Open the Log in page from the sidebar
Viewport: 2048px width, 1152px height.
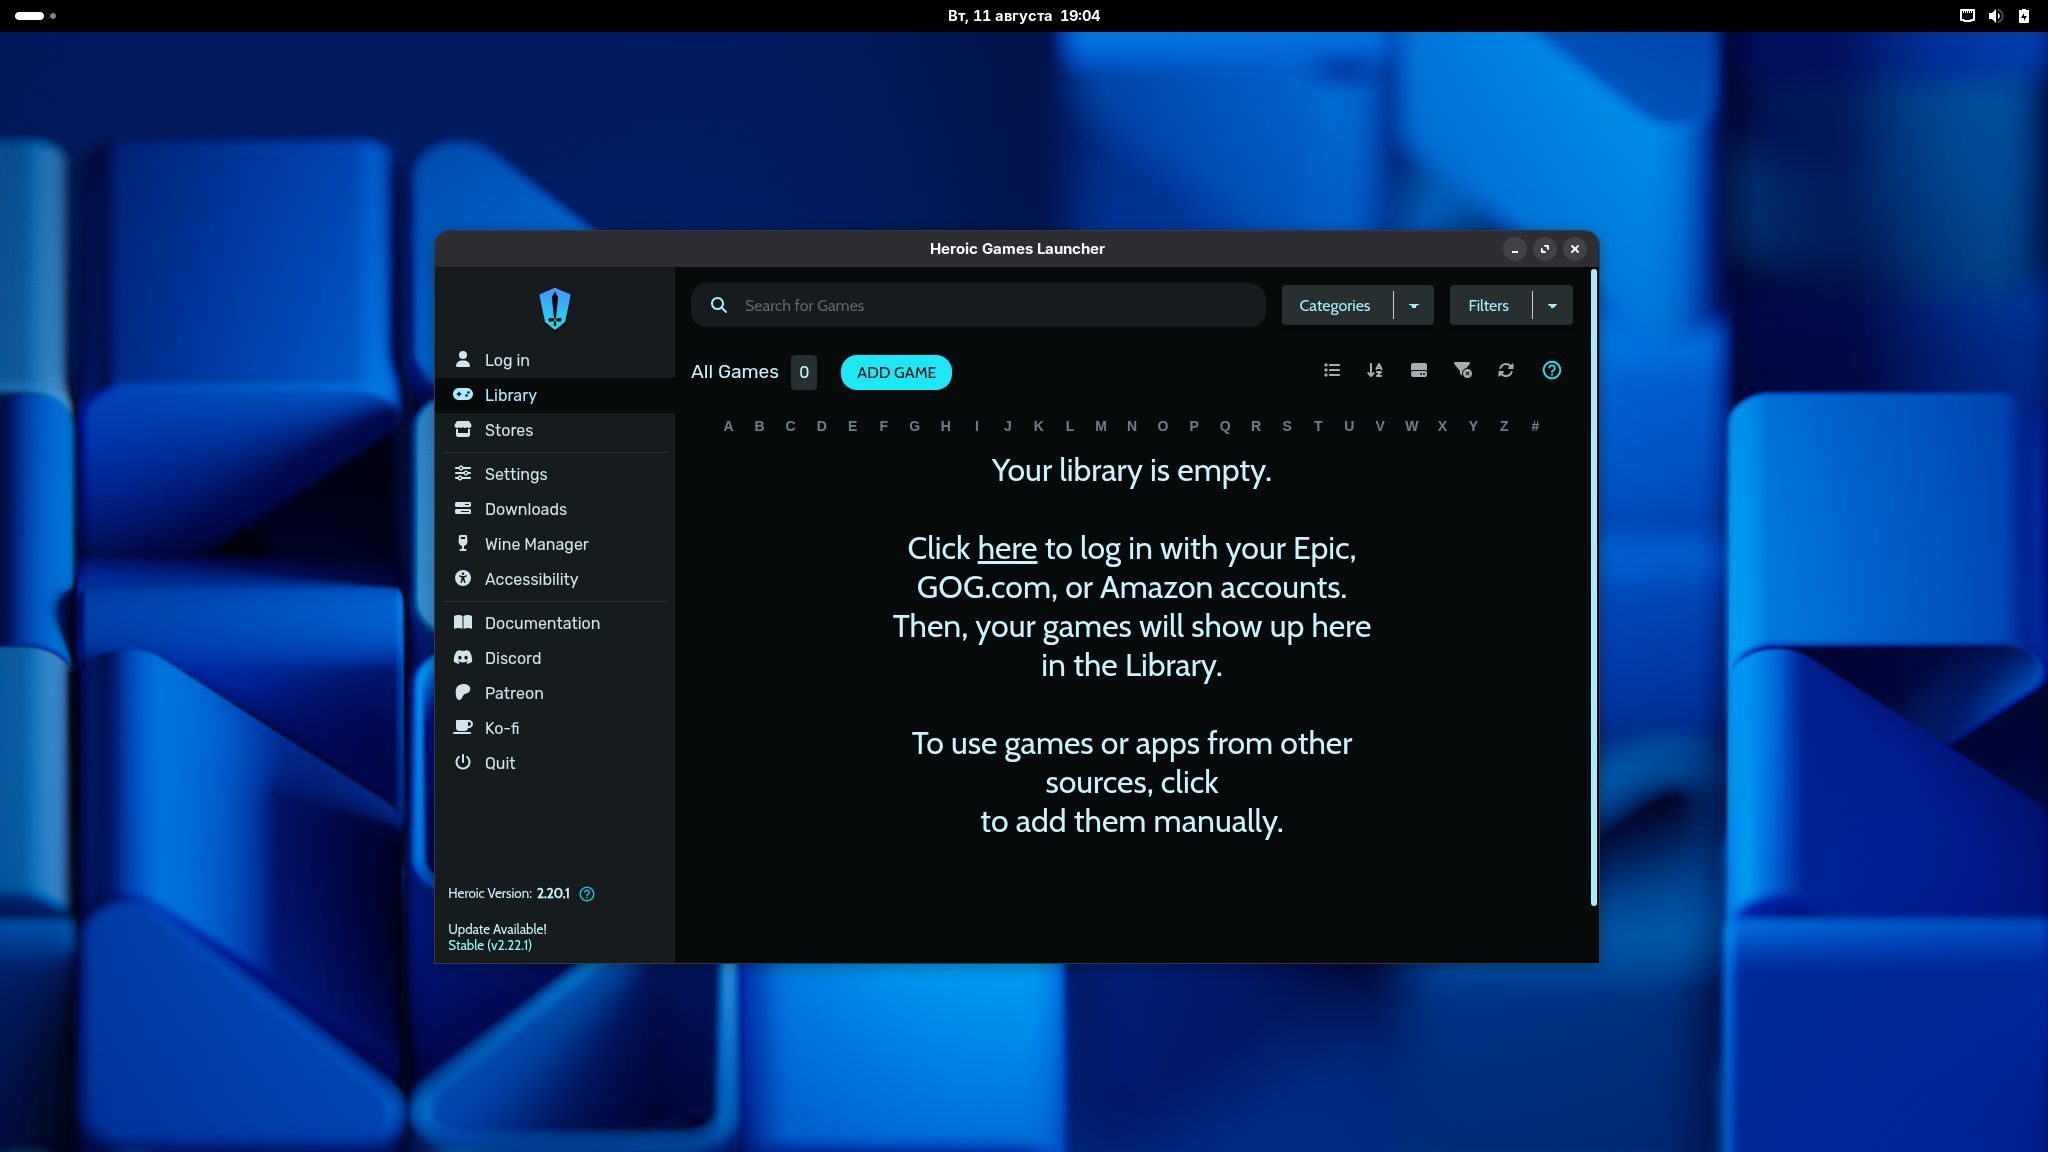(x=555, y=360)
